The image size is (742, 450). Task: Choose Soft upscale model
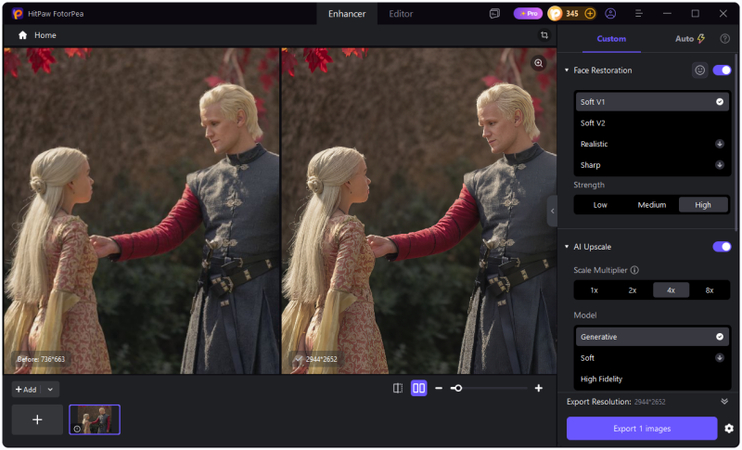tap(652, 358)
